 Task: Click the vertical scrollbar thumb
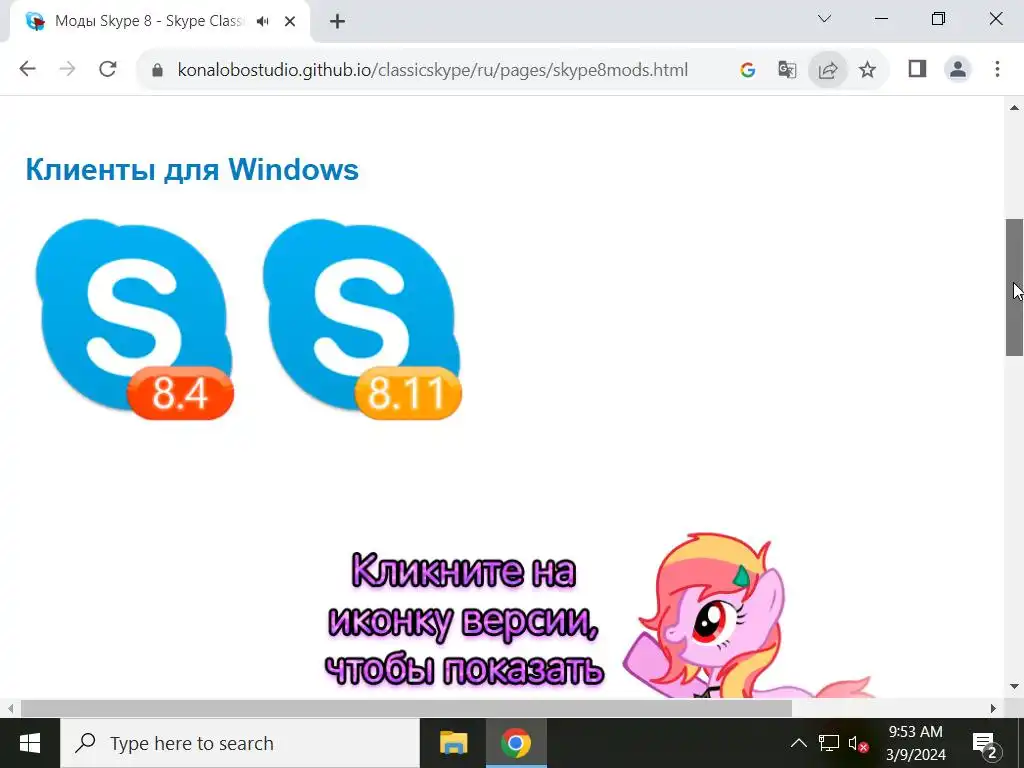tap(1014, 287)
